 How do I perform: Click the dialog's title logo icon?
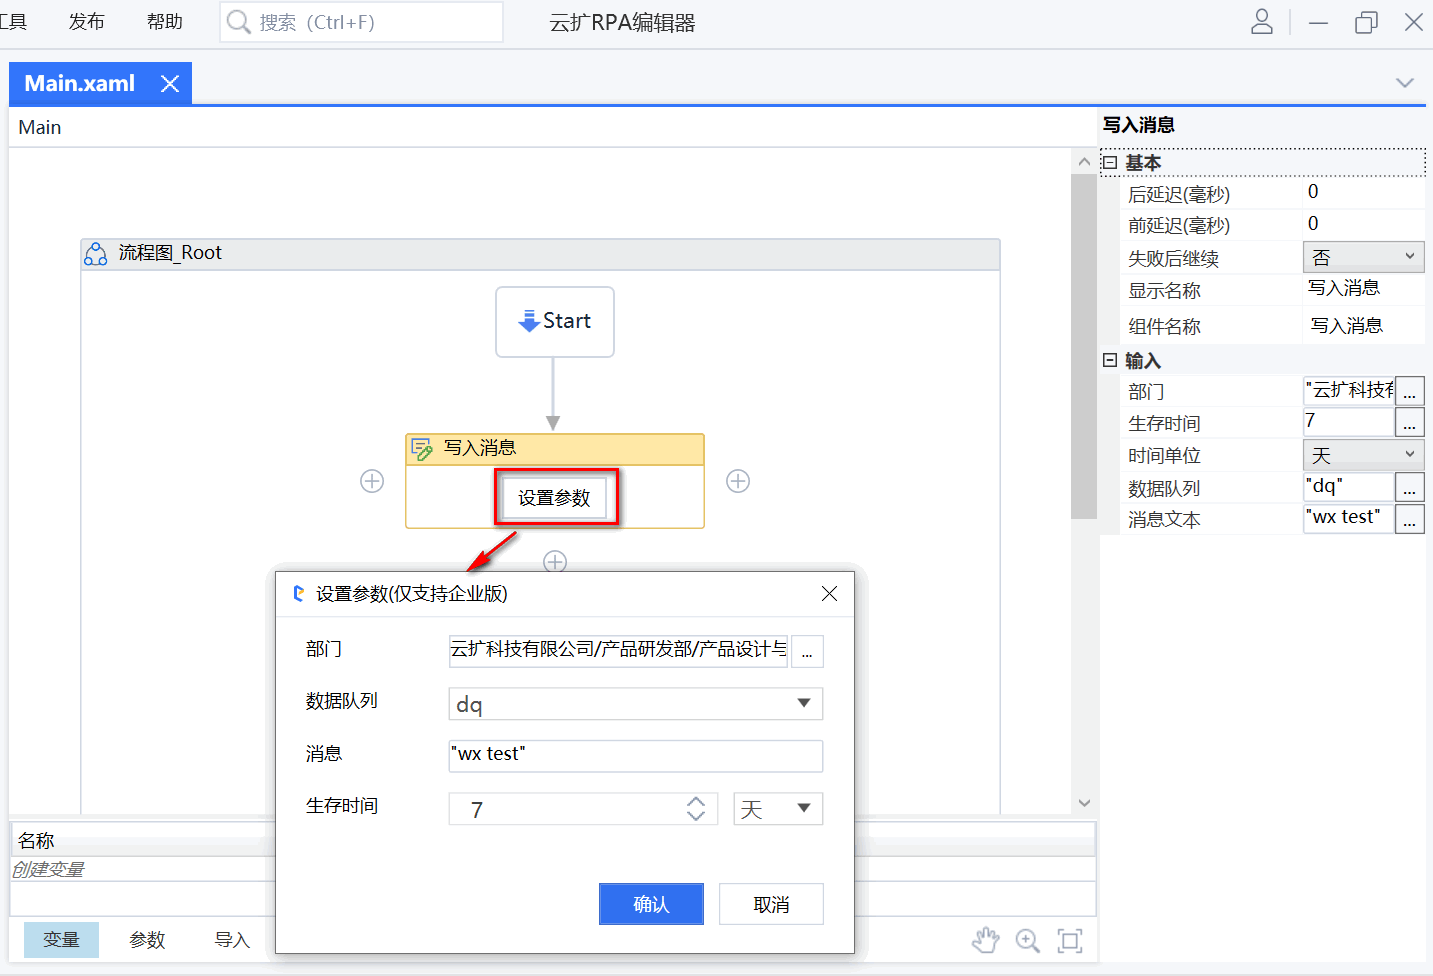point(298,594)
